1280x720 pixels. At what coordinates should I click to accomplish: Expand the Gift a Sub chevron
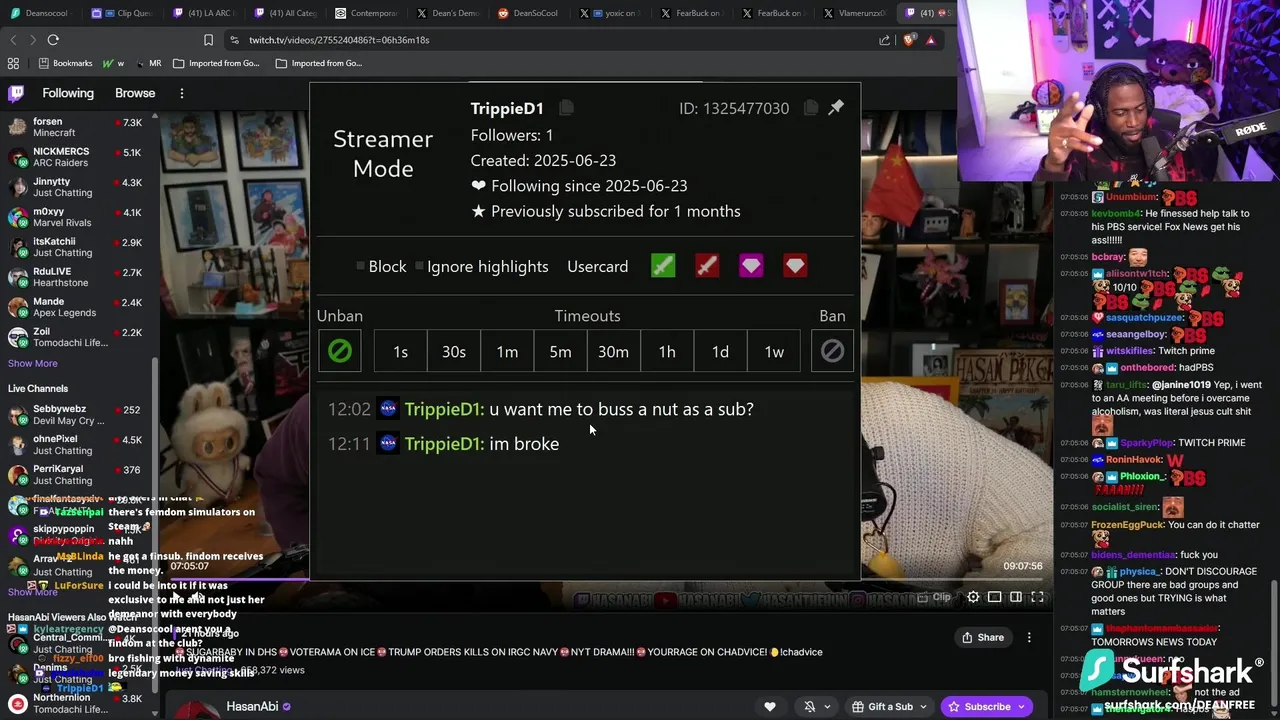click(923, 707)
